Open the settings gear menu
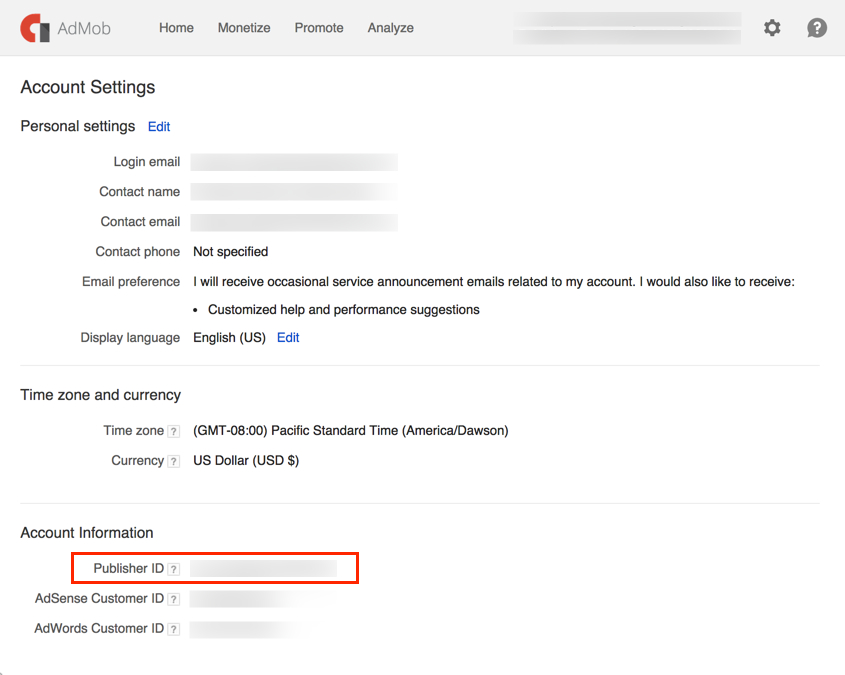 tap(772, 28)
